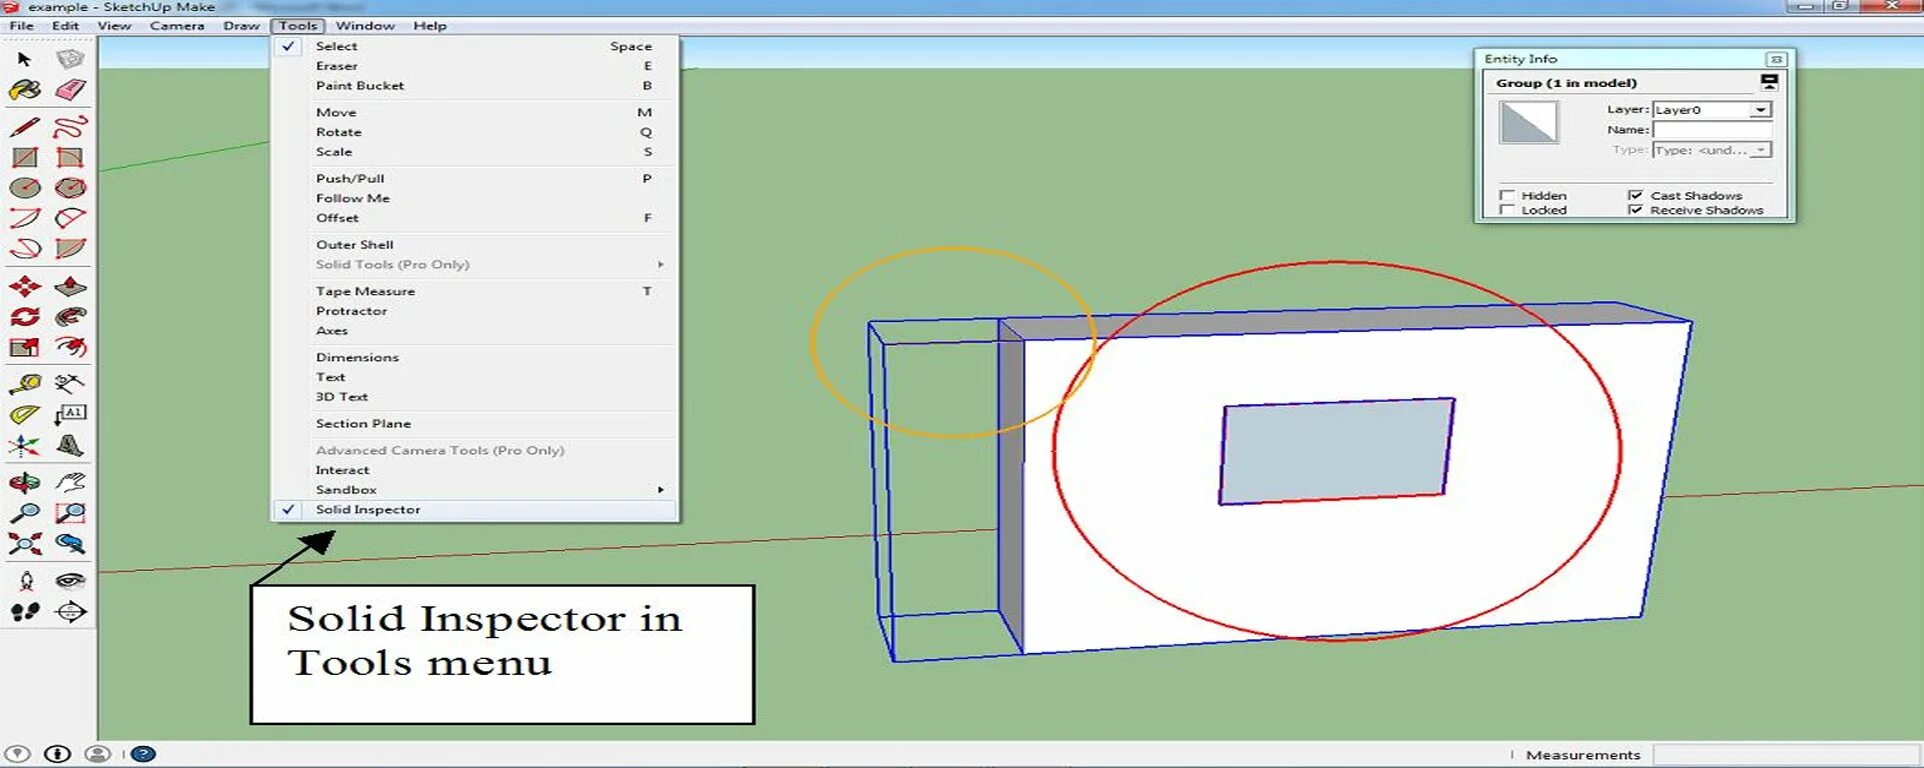Image resolution: width=1924 pixels, height=768 pixels.
Task: Open the Edit menu
Action: pos(65,26)
